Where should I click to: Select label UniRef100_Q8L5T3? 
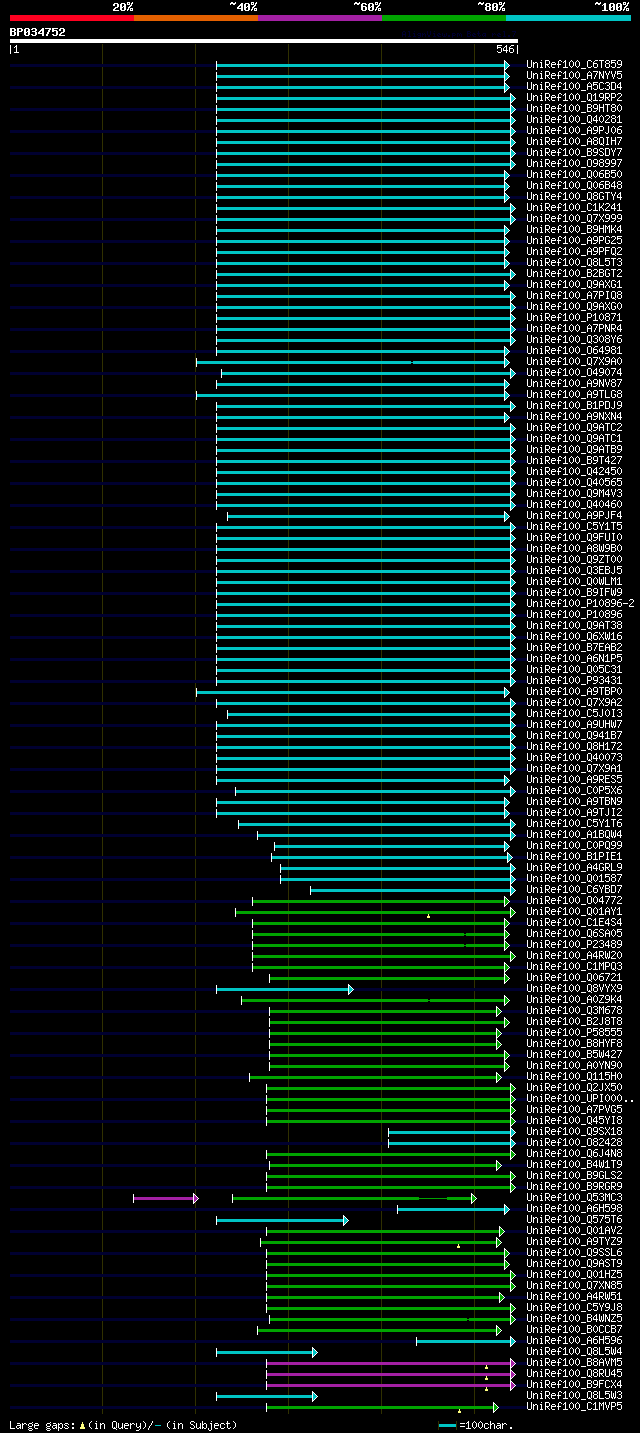point(574,263)
